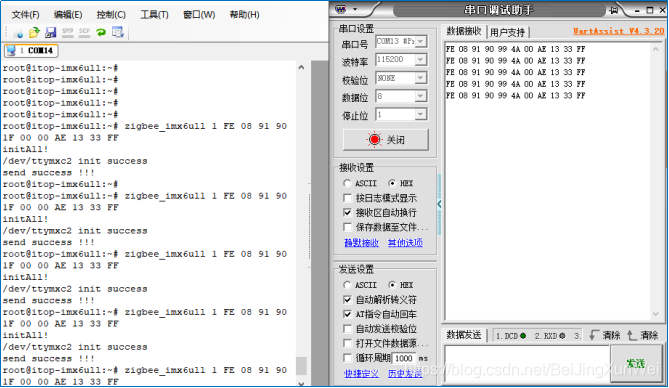The height and width of the screenshot is (388, 669).
Task: Click the 发送 send button
Action: click(636, 363)
